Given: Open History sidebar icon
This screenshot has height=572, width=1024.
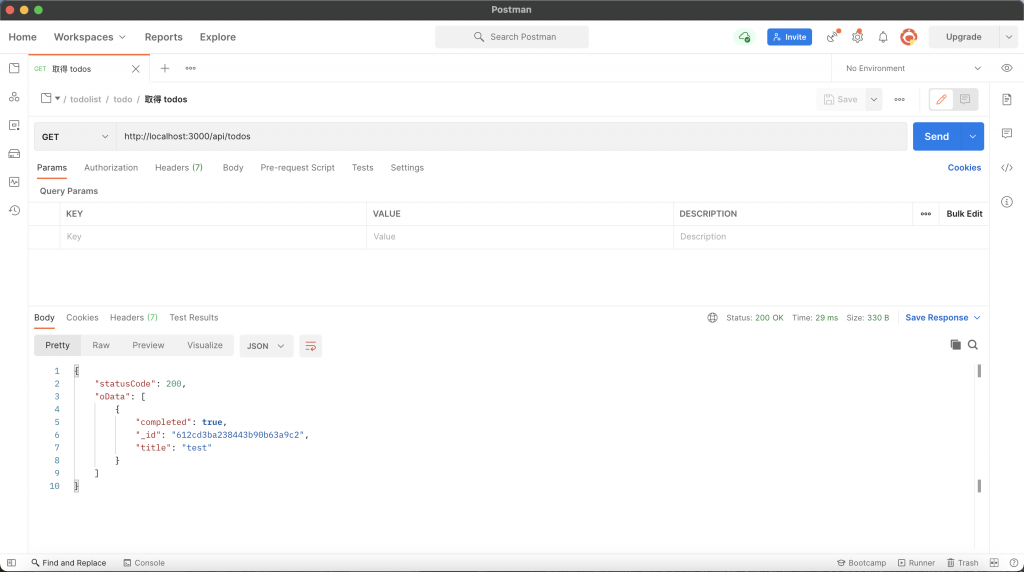Looking at the screenshot, I should [14, 210].
